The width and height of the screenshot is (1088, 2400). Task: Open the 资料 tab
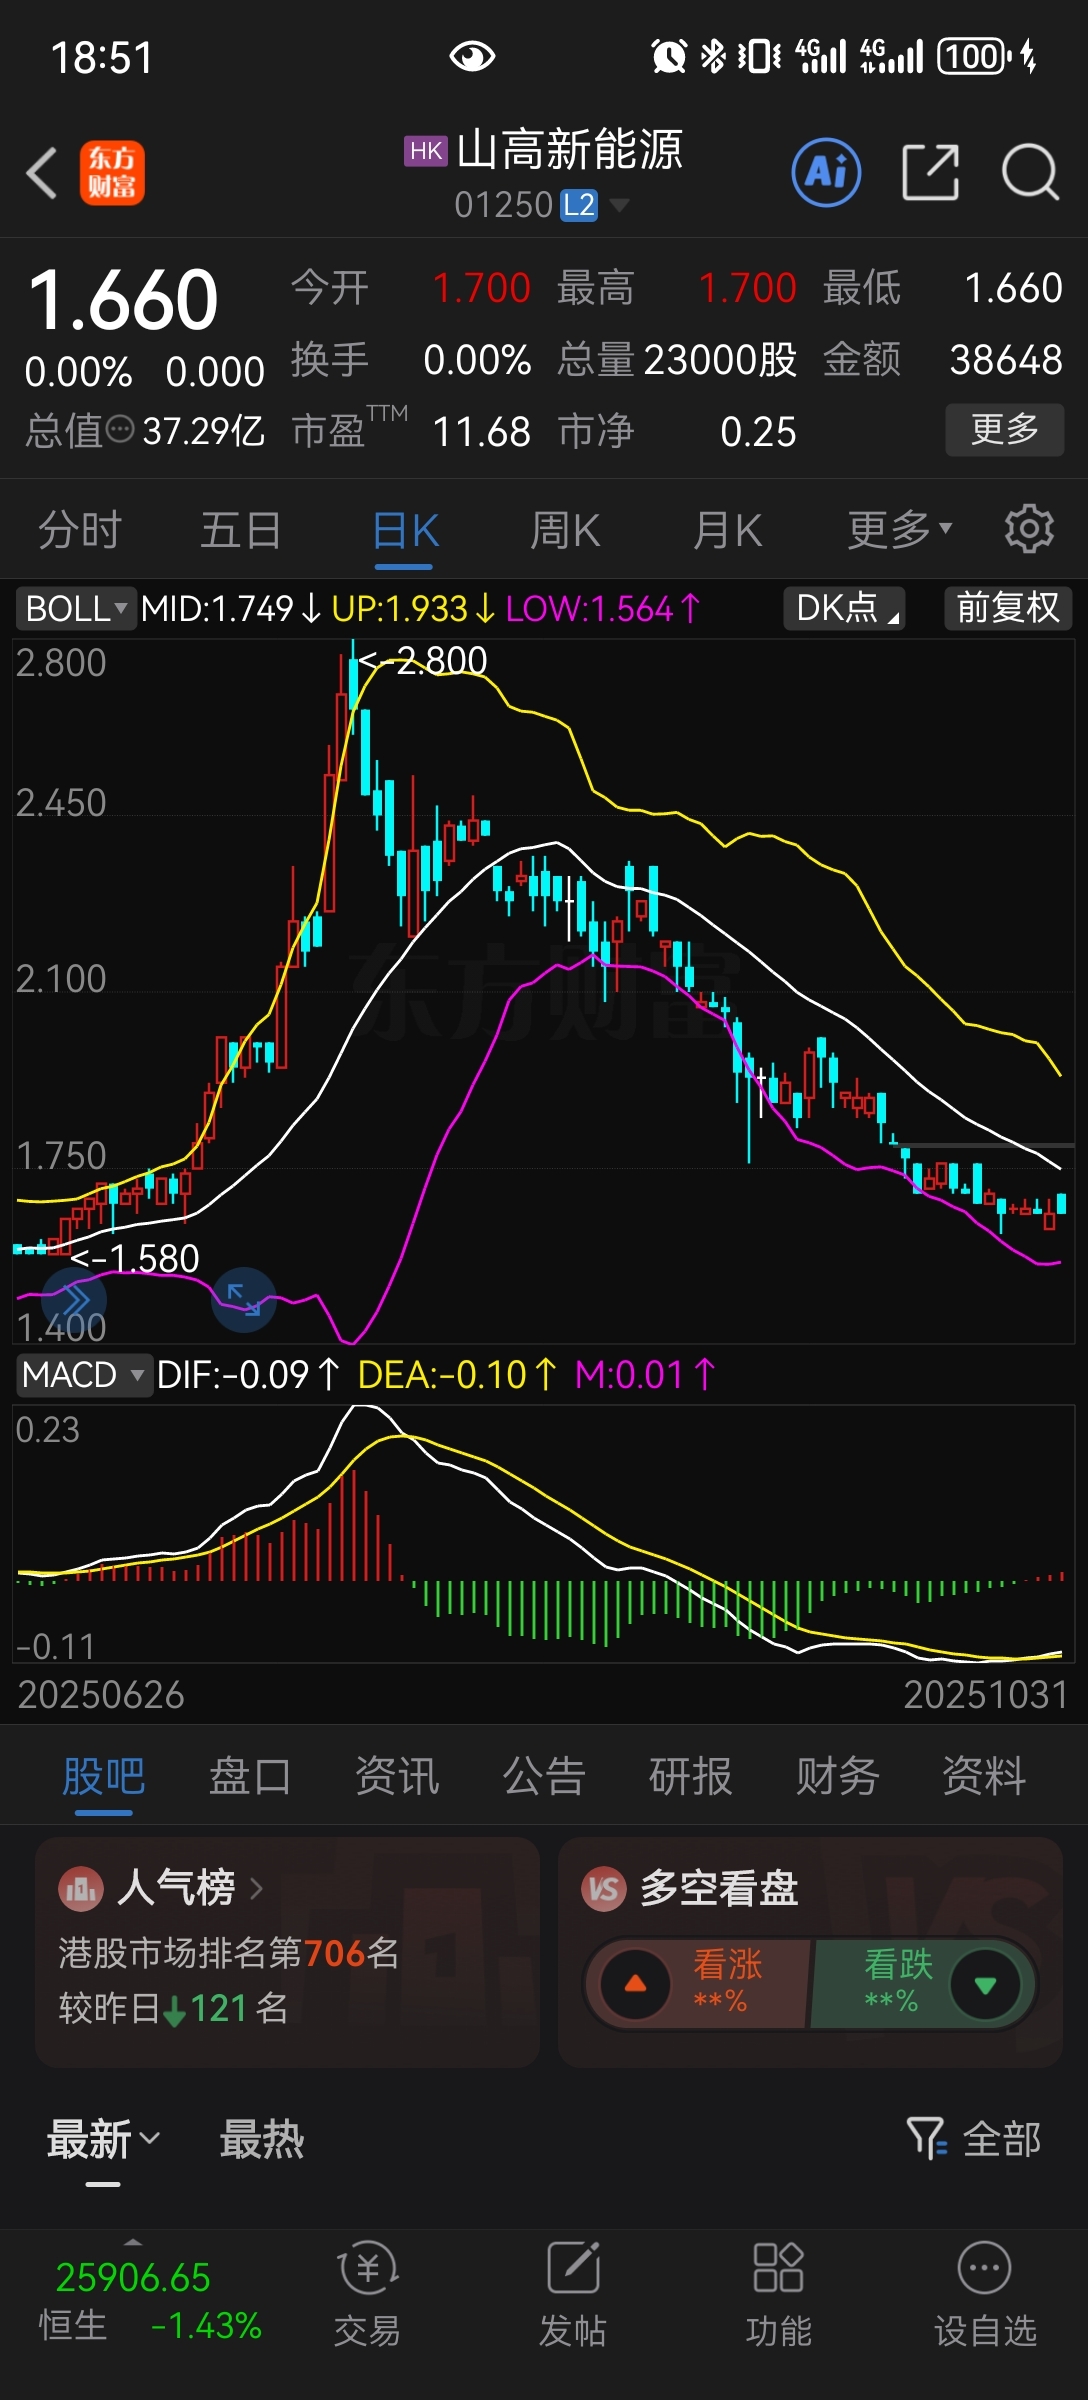click(x=985, y=1777)
